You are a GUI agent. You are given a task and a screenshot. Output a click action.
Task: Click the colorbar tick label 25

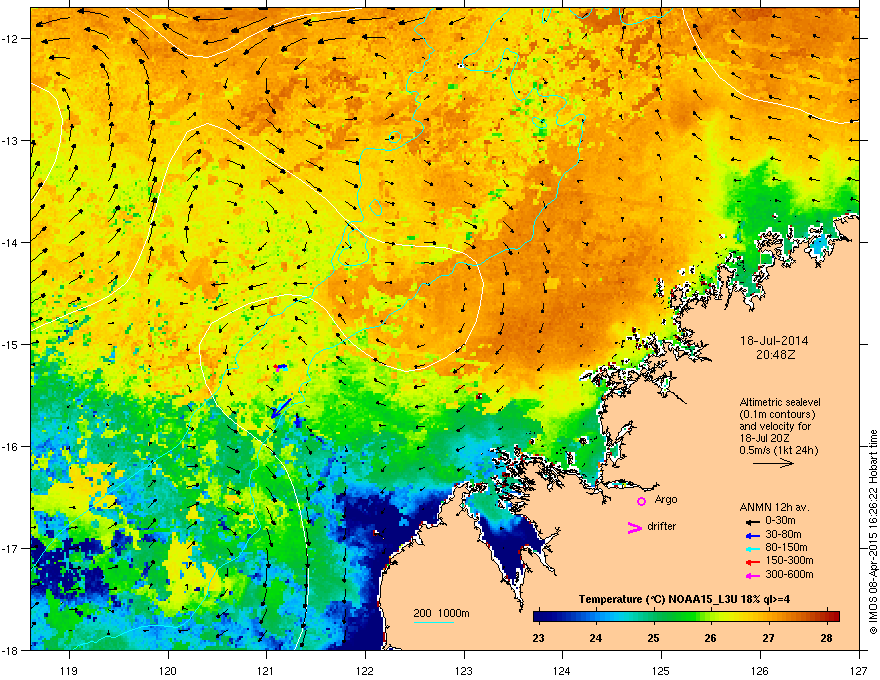(653, 638)
